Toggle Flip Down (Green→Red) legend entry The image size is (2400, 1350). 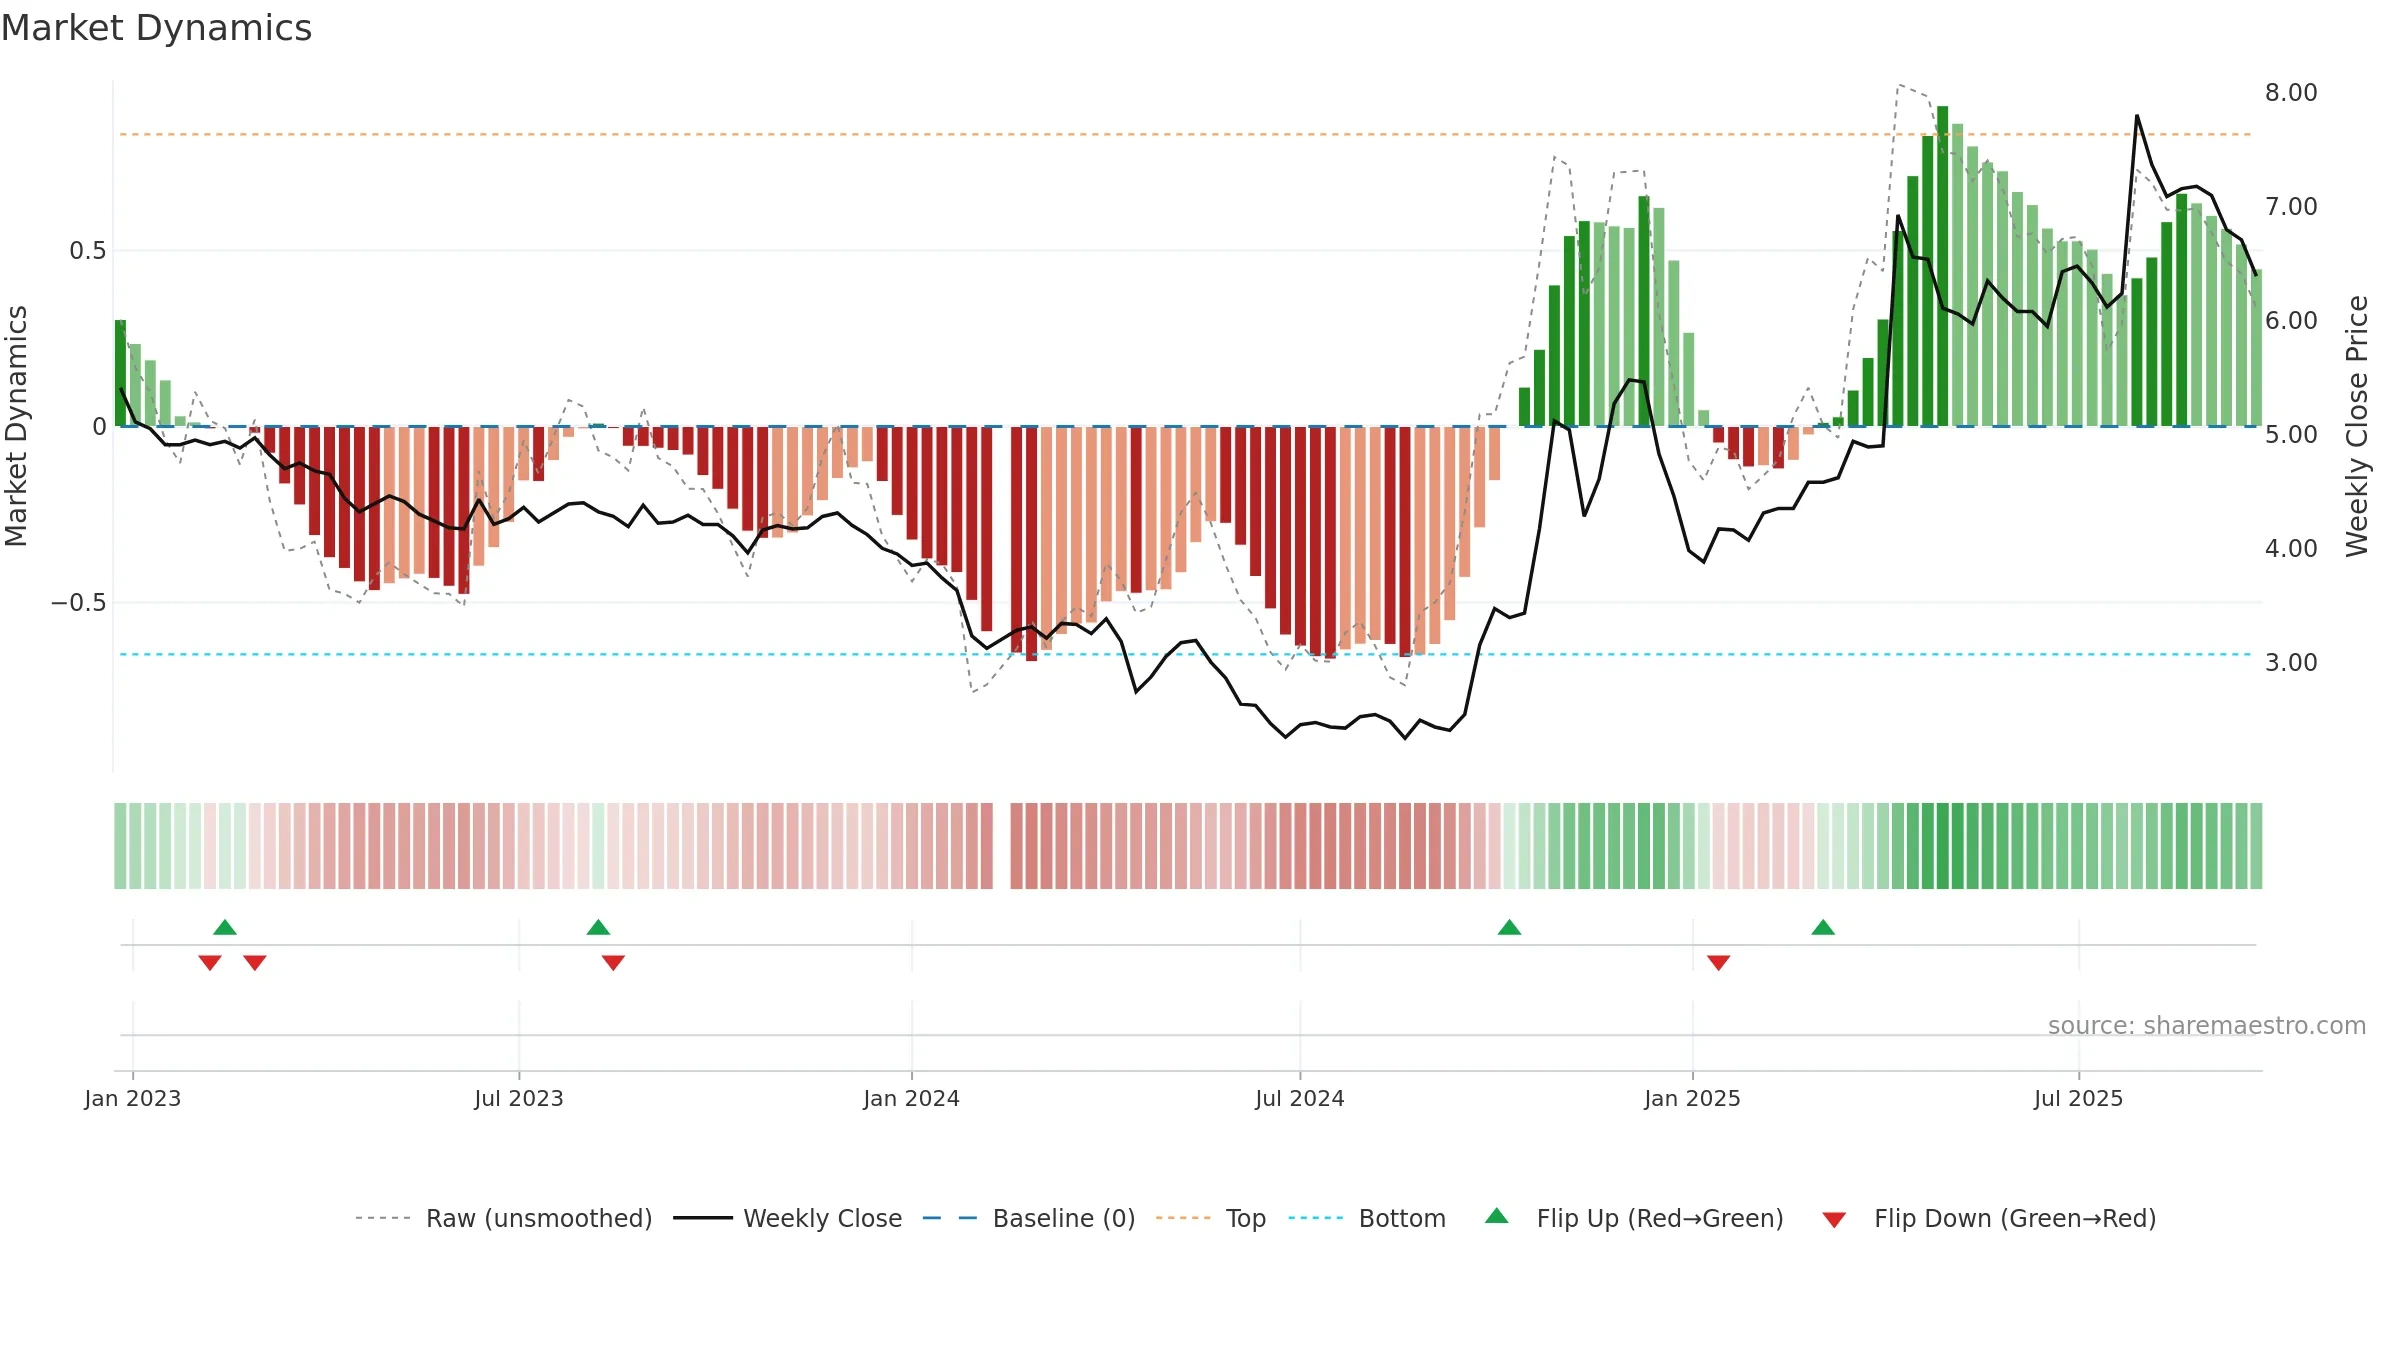tap(1989, 1218)
